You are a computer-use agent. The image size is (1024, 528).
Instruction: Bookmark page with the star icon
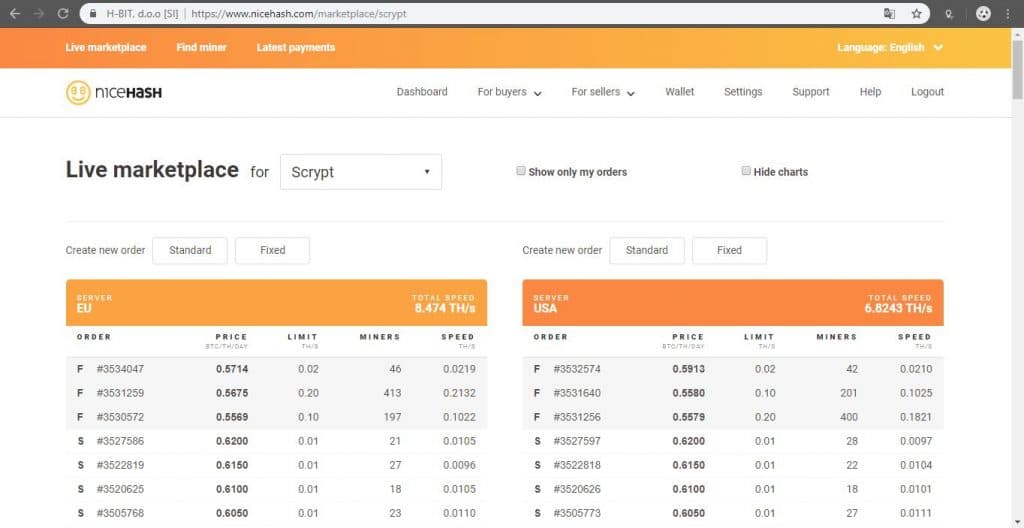point(917,13)
